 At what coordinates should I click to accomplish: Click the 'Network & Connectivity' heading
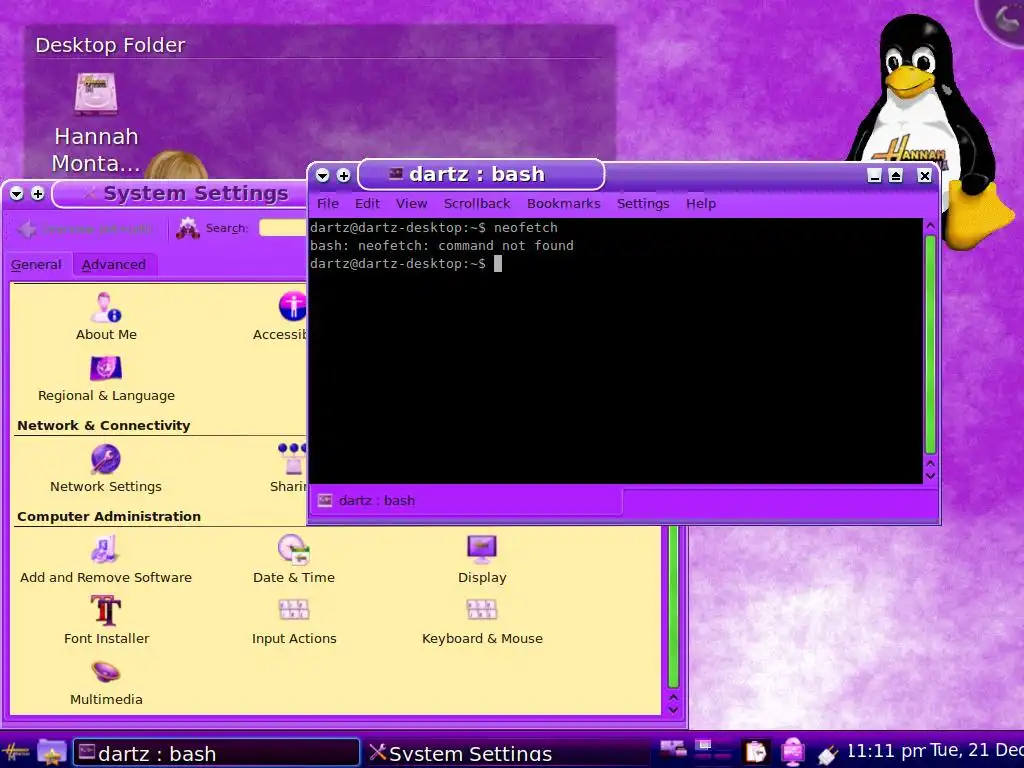click(x=103, y=426)
